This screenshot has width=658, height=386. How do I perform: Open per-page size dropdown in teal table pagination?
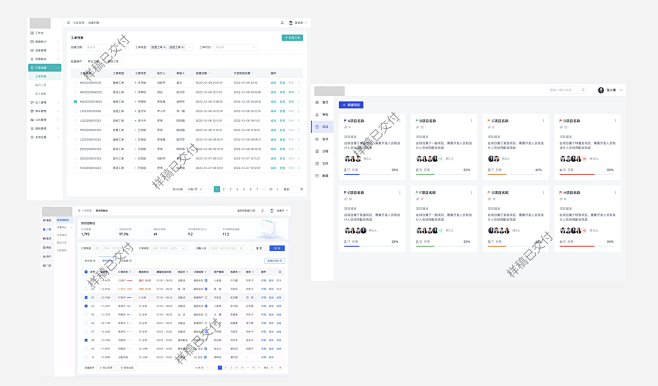[x=195, y=189]
